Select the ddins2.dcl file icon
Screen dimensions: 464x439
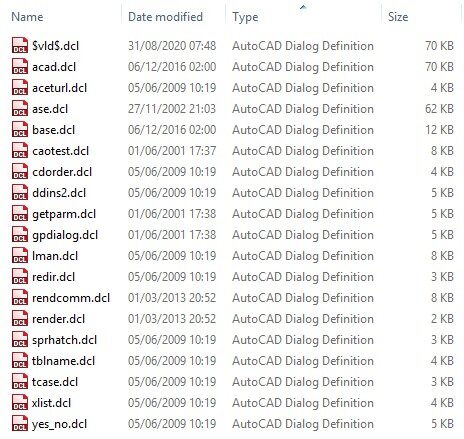[20, 192]
